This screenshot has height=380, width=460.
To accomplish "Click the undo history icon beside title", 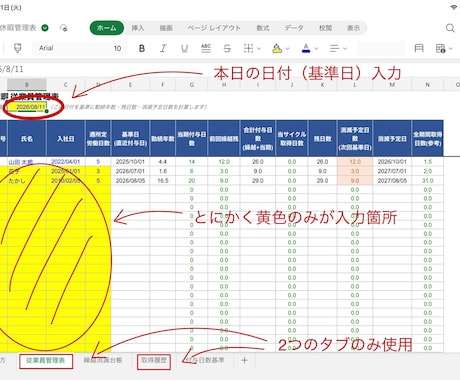I will point(63,28).
